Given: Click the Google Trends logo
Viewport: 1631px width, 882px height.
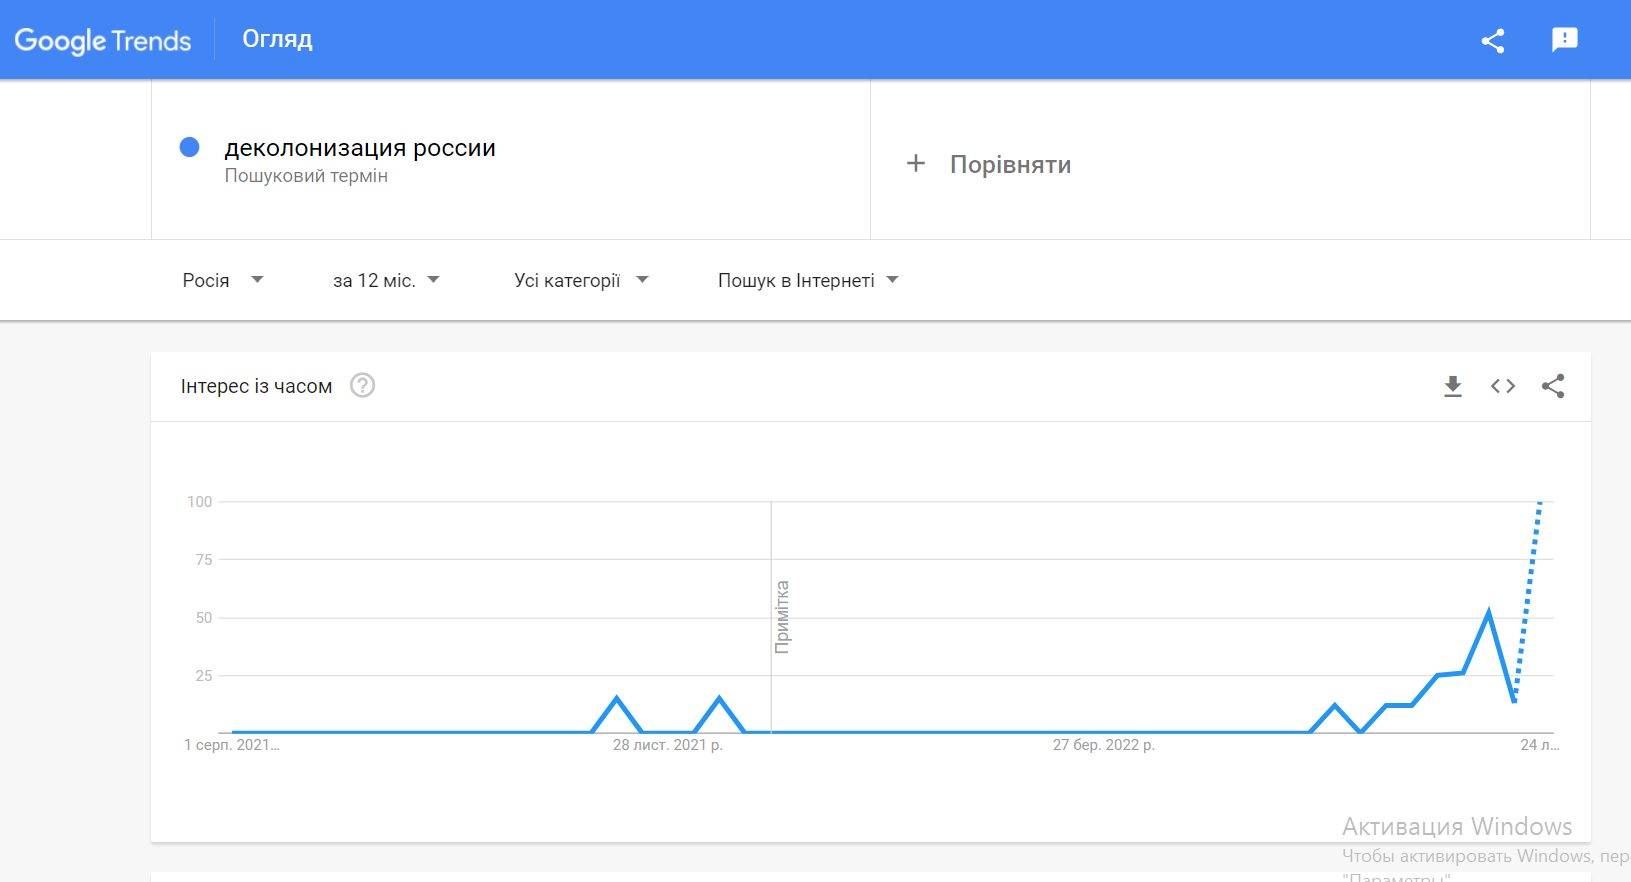Looking at the screenshot, I should 103,40.
